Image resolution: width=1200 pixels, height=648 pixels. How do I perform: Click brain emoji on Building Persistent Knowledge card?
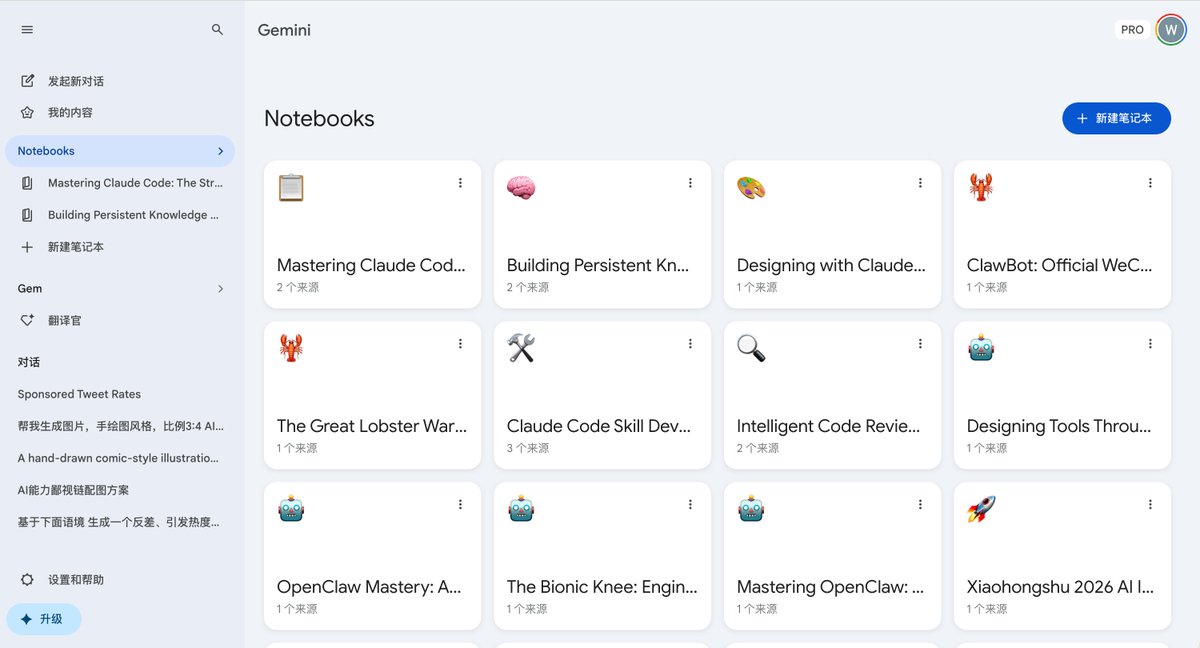[521, 187]
